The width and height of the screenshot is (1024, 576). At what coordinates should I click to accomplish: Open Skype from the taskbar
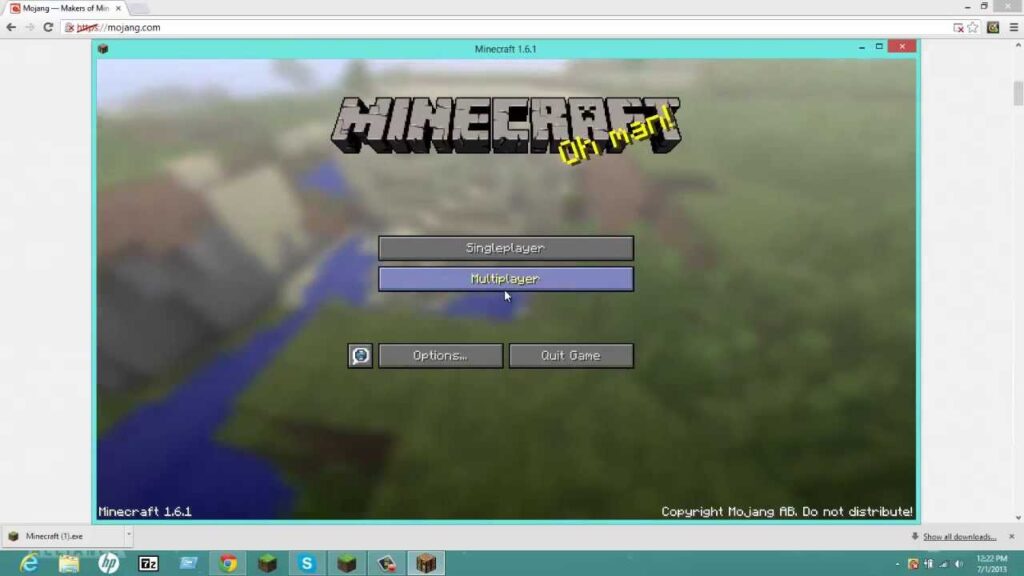click(x=307, y=563)
